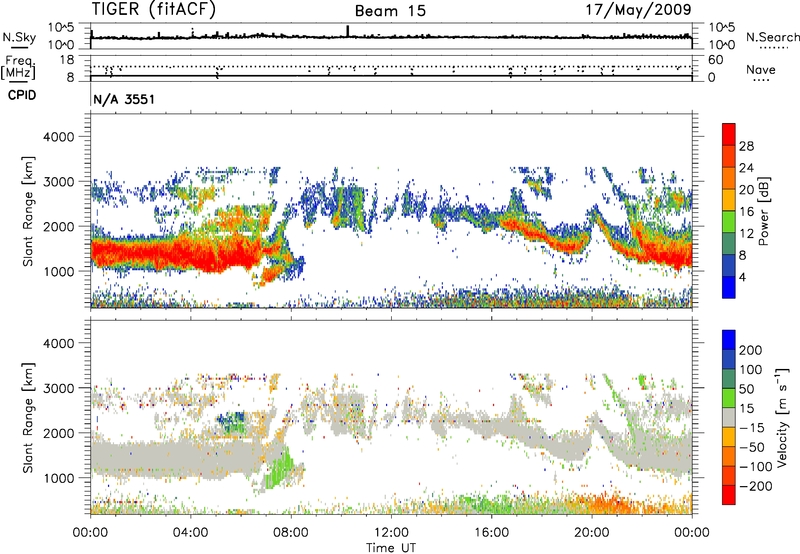Image resolution: width=800 pixels, height=554 pixels.
Task: Select the Power [dB] colorbar title
Action: pyautogui.click(x=763, y=211)
